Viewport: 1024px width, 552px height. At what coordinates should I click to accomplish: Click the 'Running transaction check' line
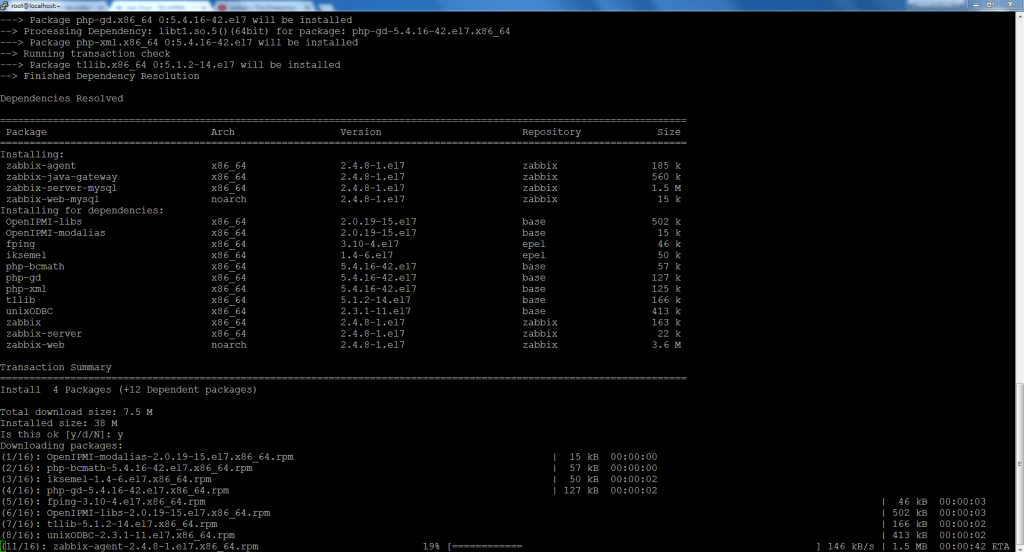(85, 54)
